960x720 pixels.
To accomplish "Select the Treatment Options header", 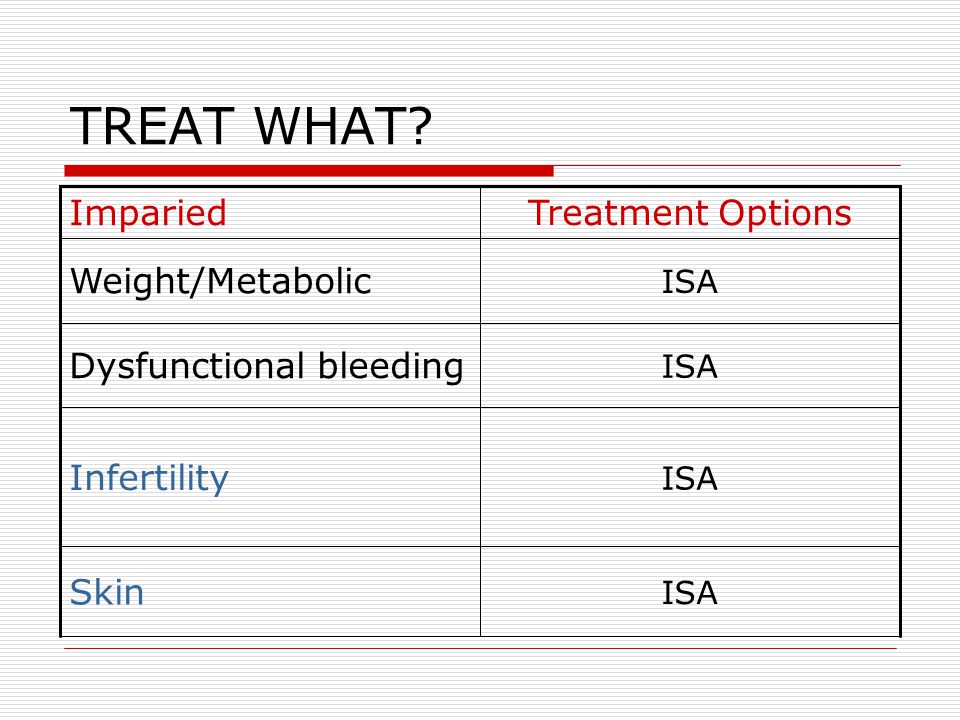I will click(689, 213).
